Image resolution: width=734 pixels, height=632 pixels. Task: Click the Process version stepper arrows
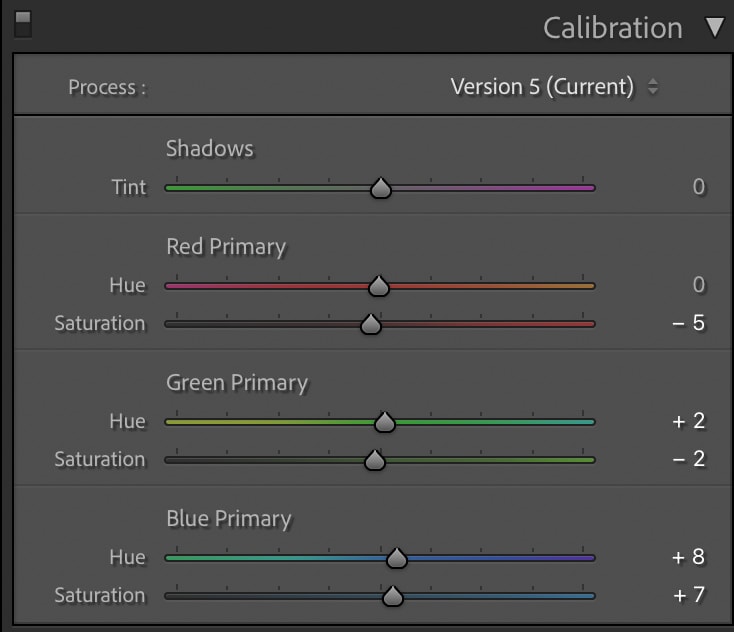pyautogui.click(x=653, y=87)
